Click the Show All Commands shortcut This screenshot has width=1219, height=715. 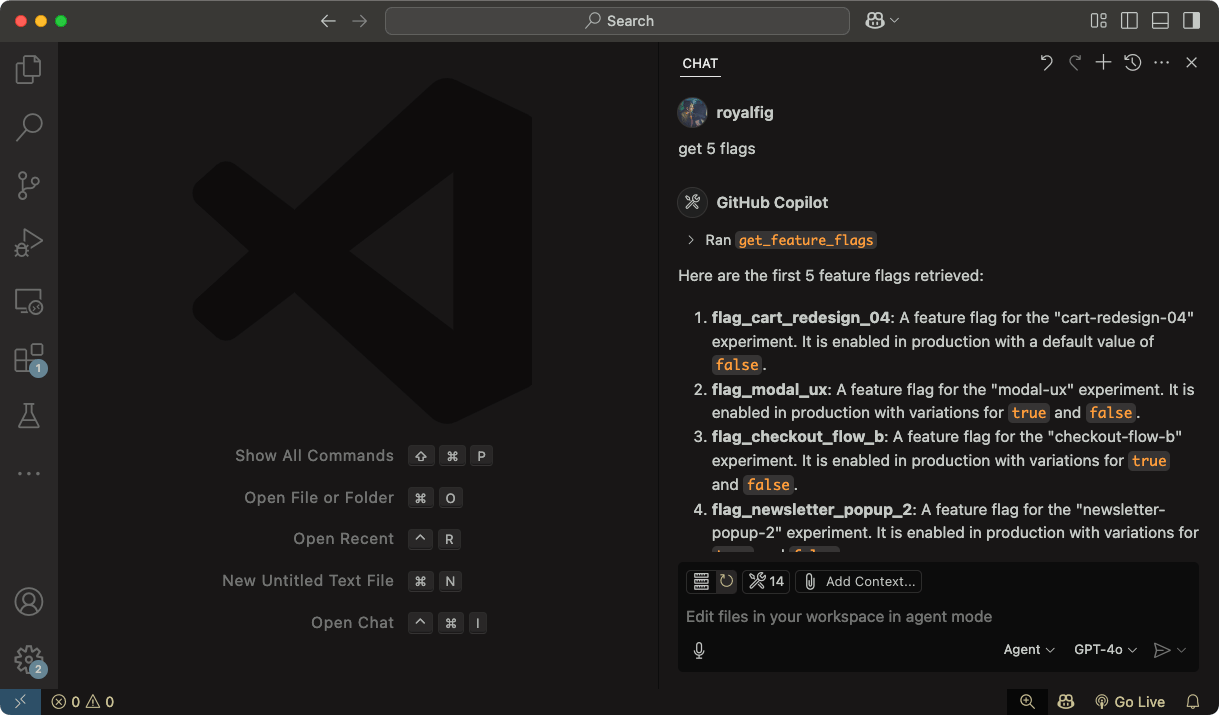(364, 456)
